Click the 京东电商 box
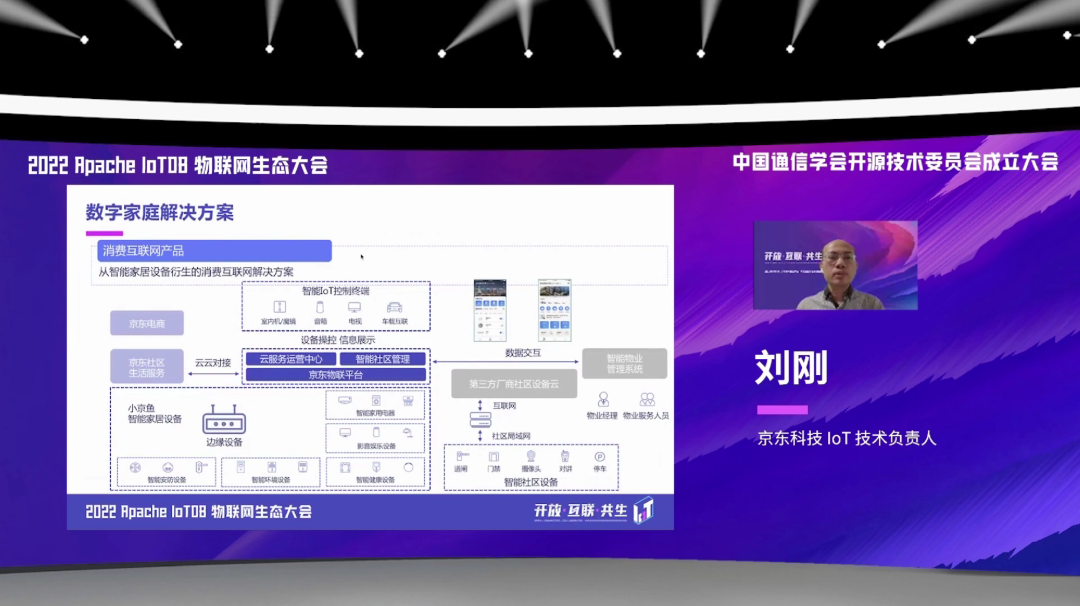This screenshot has width=1080, height=606. tap(147, 323)
